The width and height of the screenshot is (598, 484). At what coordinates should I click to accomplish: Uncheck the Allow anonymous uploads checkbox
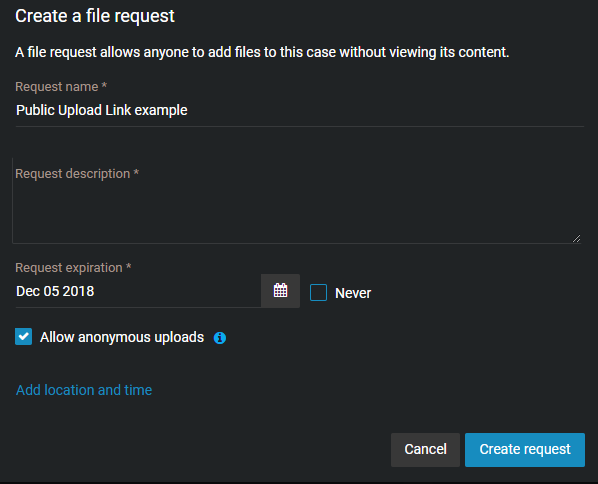(24, 336)
